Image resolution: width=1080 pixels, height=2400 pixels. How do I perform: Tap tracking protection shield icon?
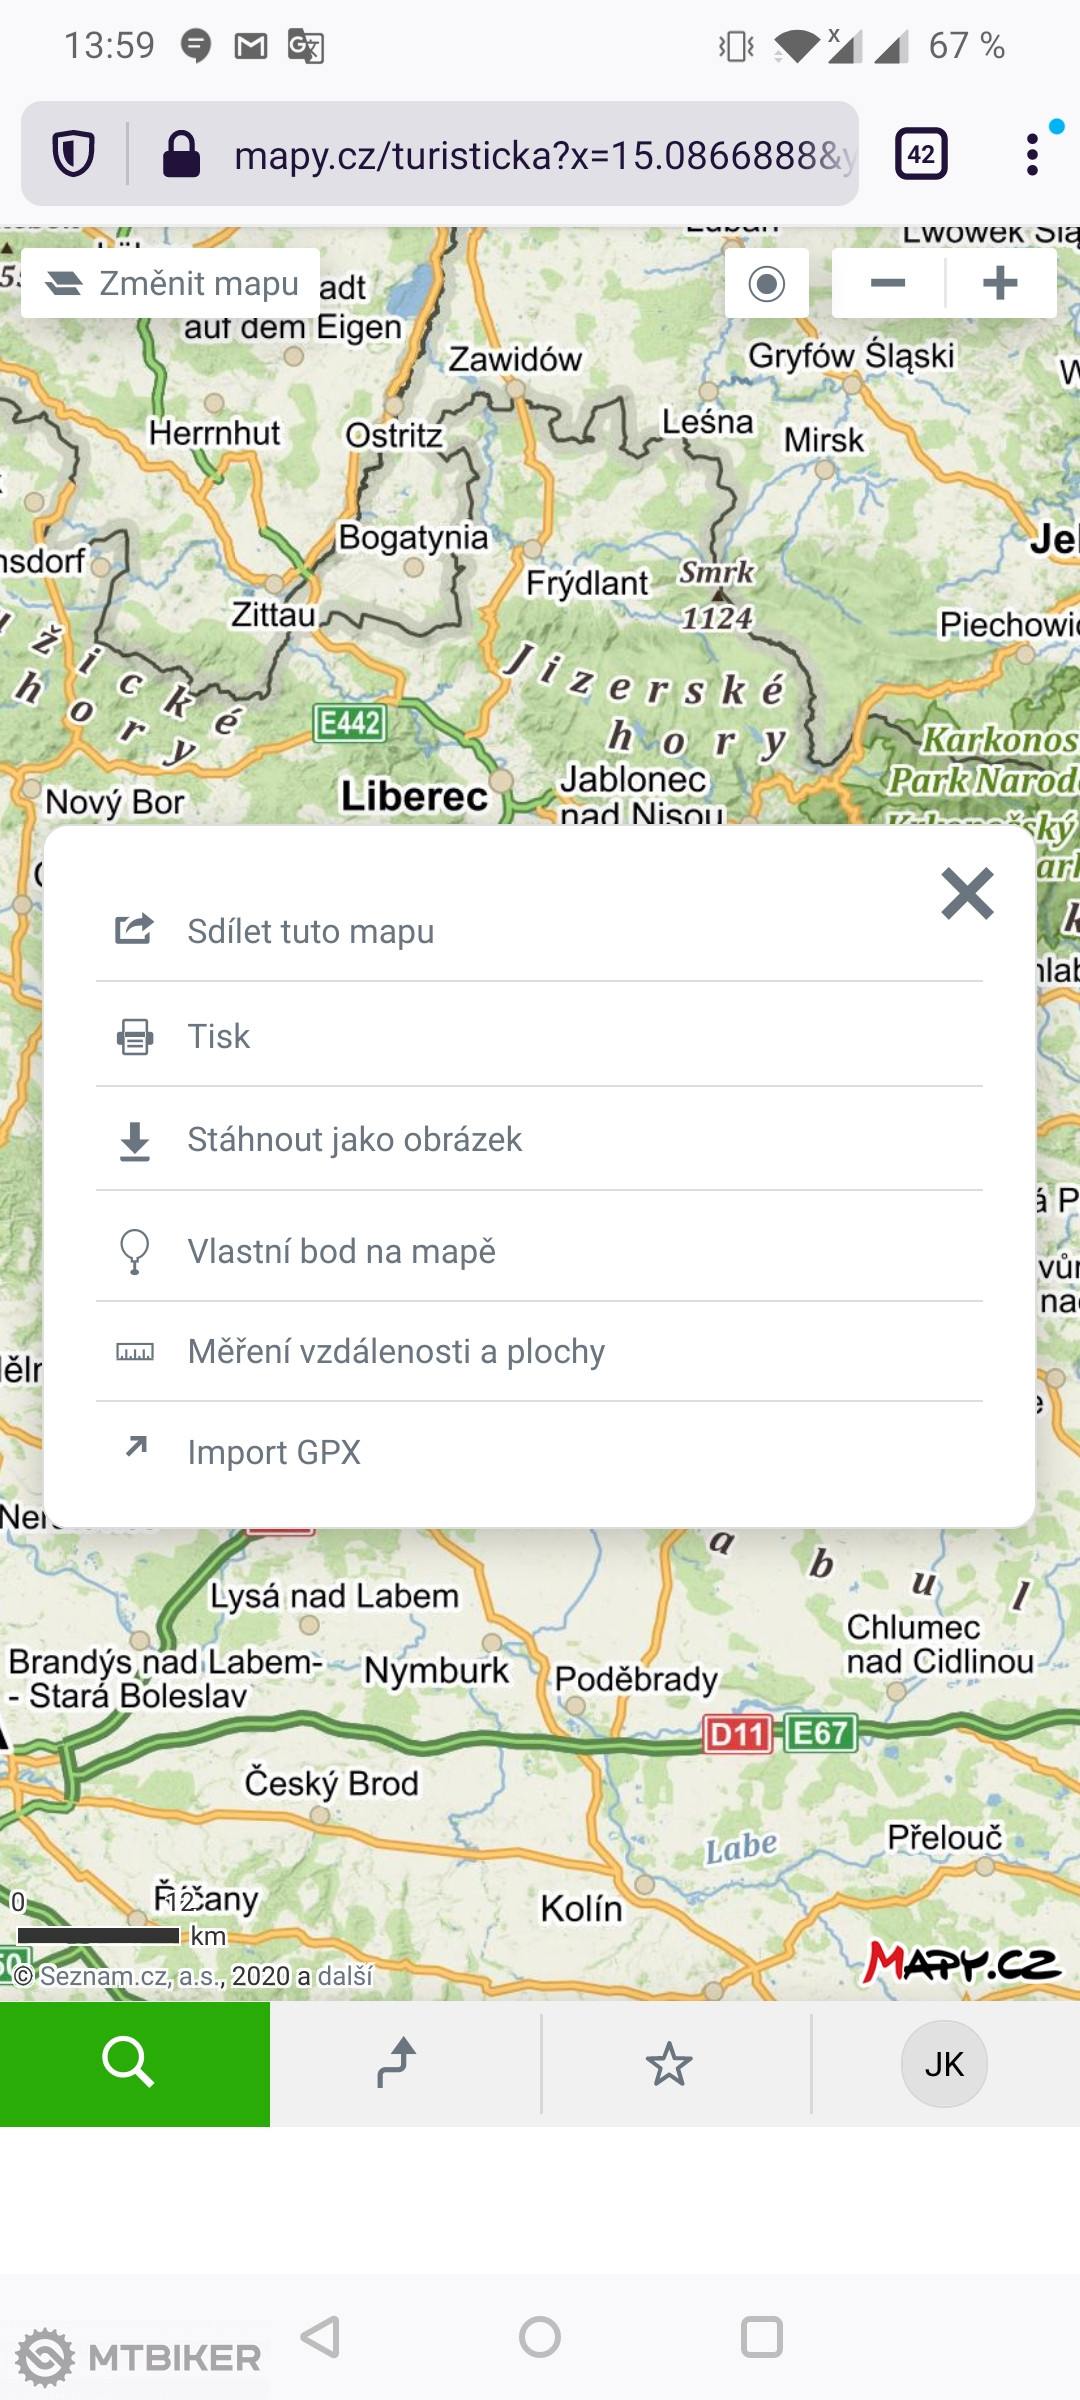[74, 155]
